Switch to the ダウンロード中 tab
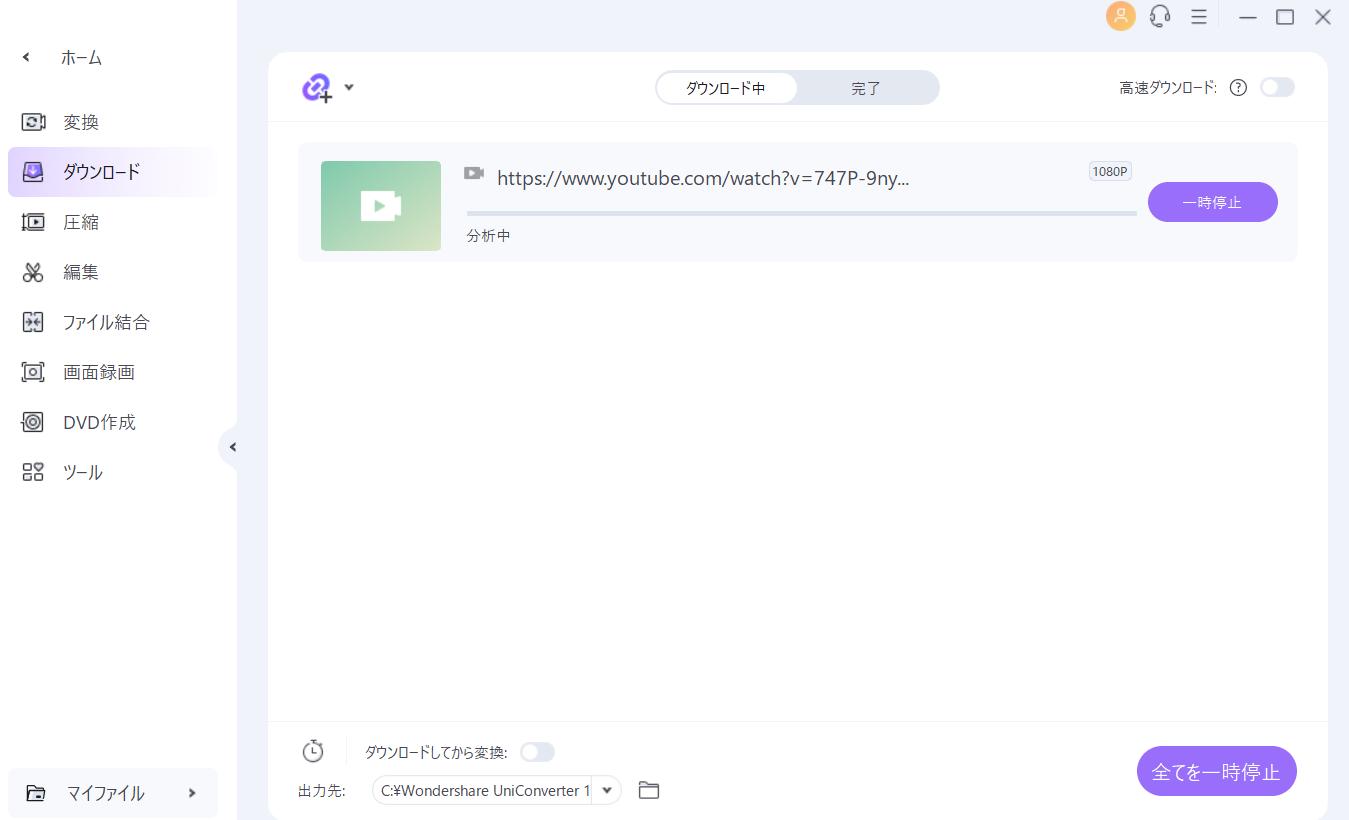This screenshot has width=1349, height=820. coord(726,88)
